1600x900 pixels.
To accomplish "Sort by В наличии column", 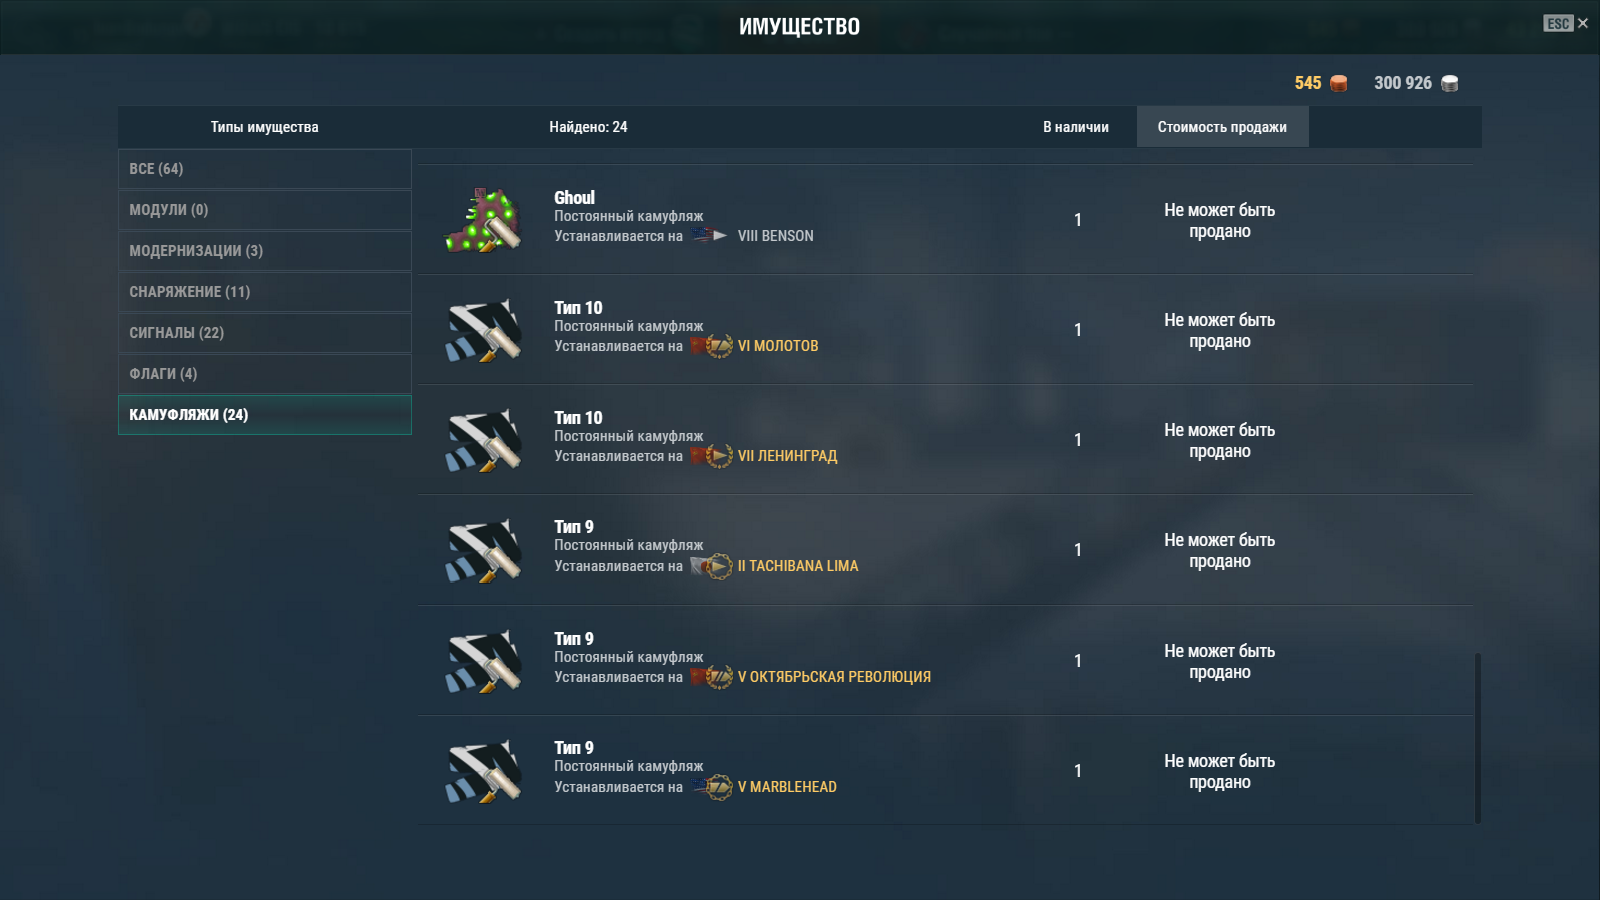I will pos(1076,127).
